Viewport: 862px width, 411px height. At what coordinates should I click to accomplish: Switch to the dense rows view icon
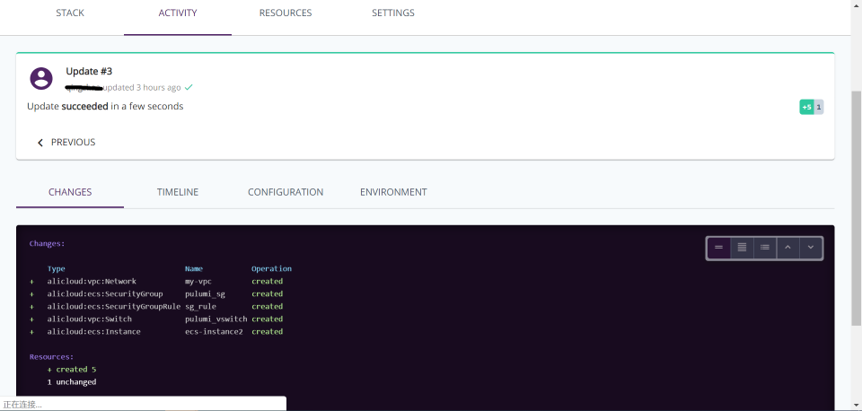click(742, 247)
